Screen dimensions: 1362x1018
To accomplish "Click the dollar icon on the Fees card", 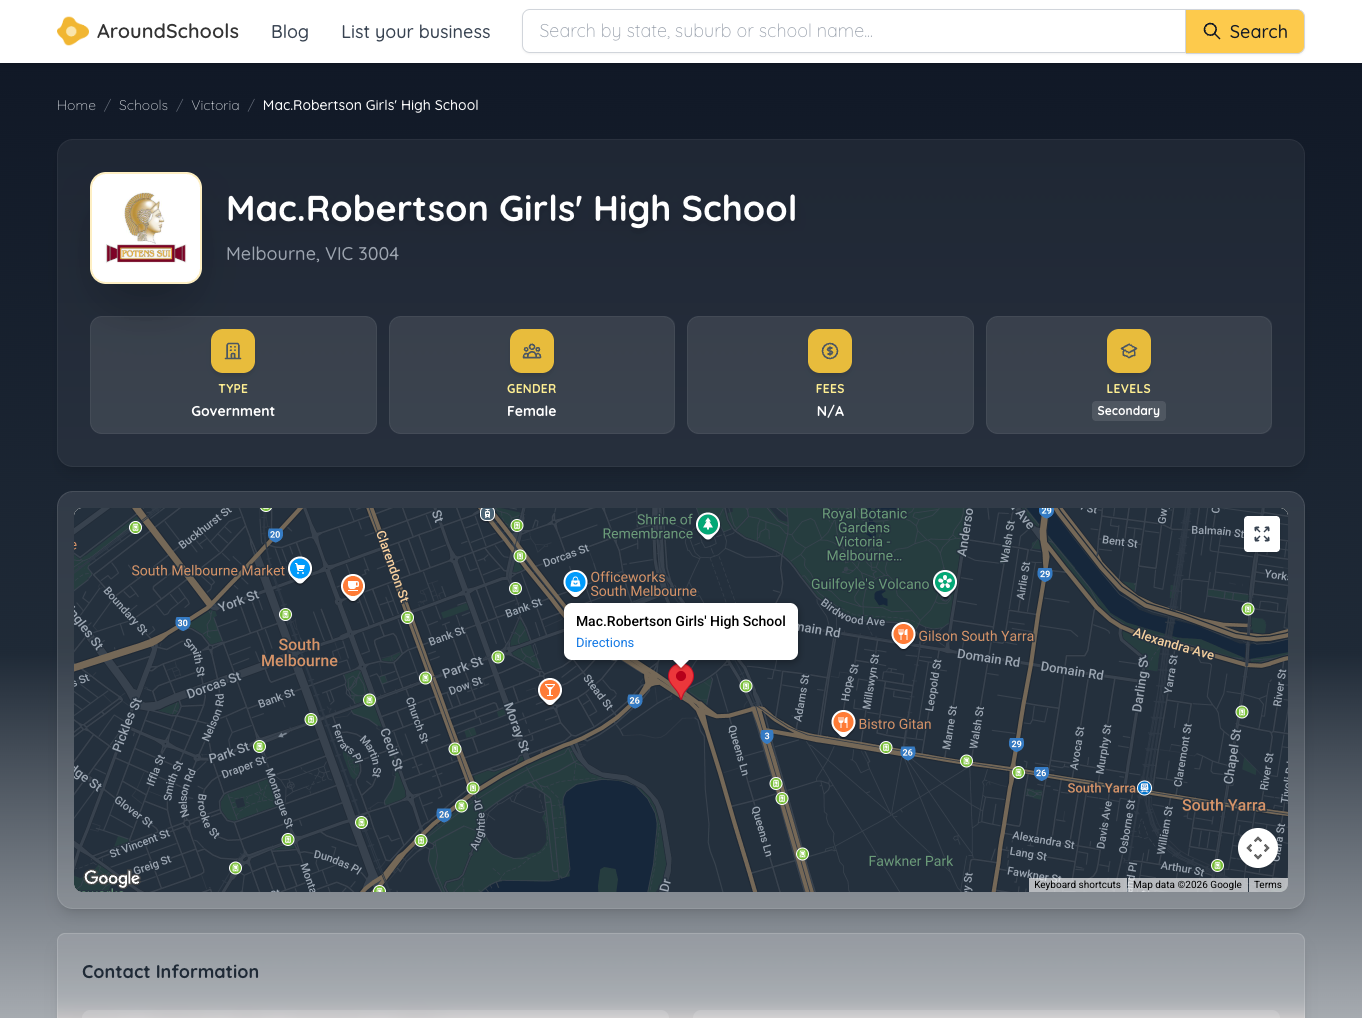I will pos(829,351).
